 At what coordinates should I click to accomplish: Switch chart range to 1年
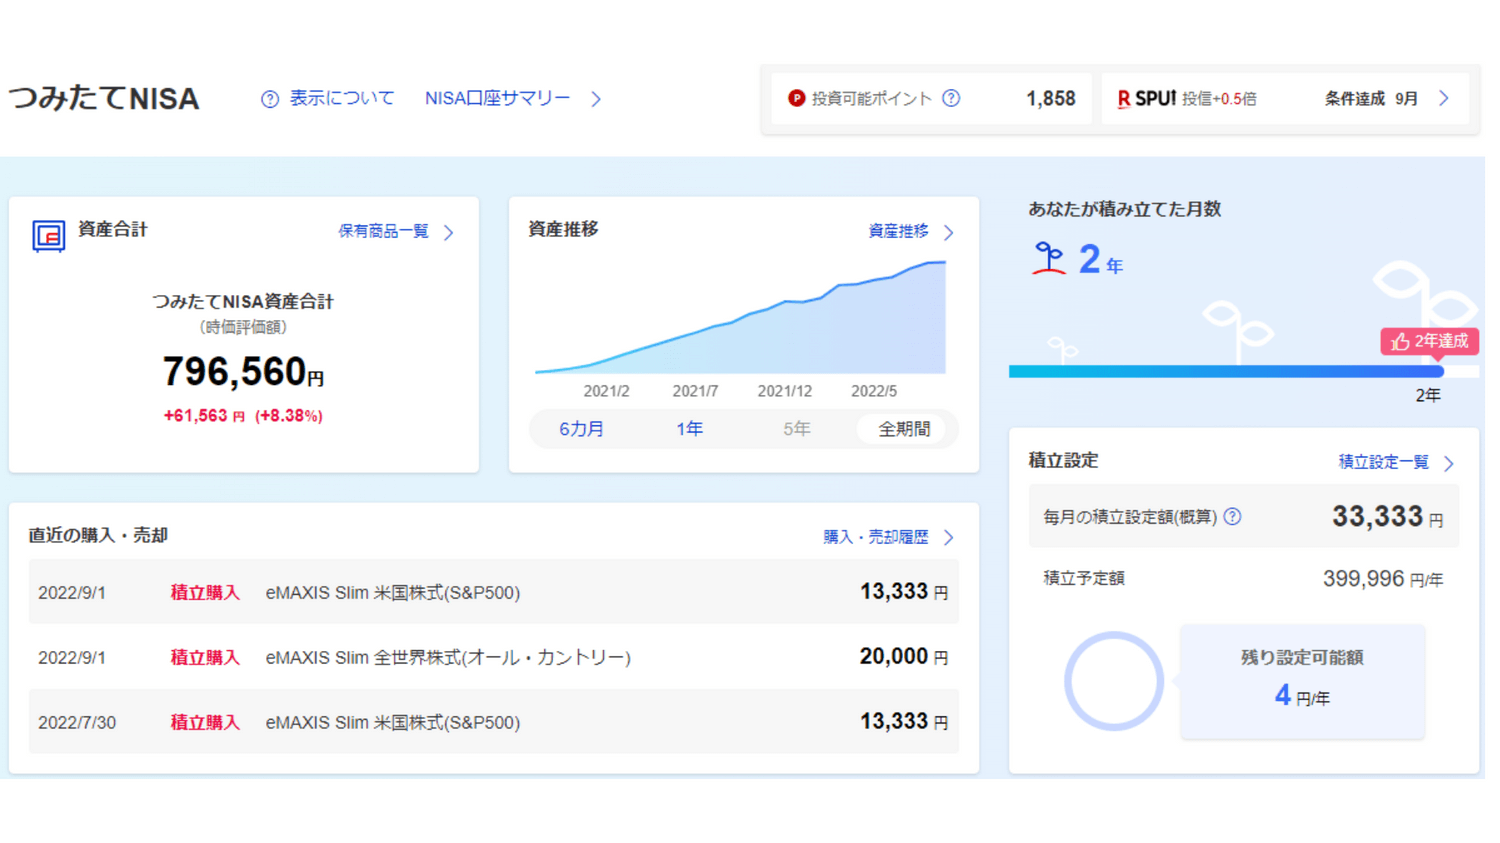[689, 429]
